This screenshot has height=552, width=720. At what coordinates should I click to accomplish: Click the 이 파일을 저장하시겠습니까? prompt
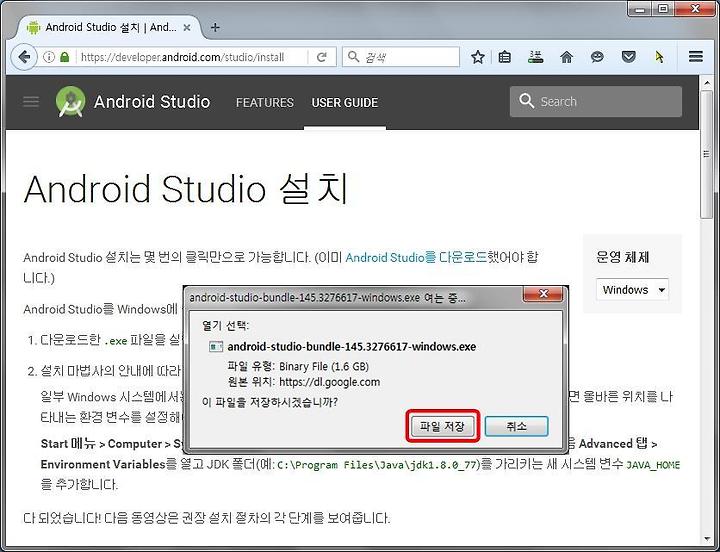click(x=270, y=402)
